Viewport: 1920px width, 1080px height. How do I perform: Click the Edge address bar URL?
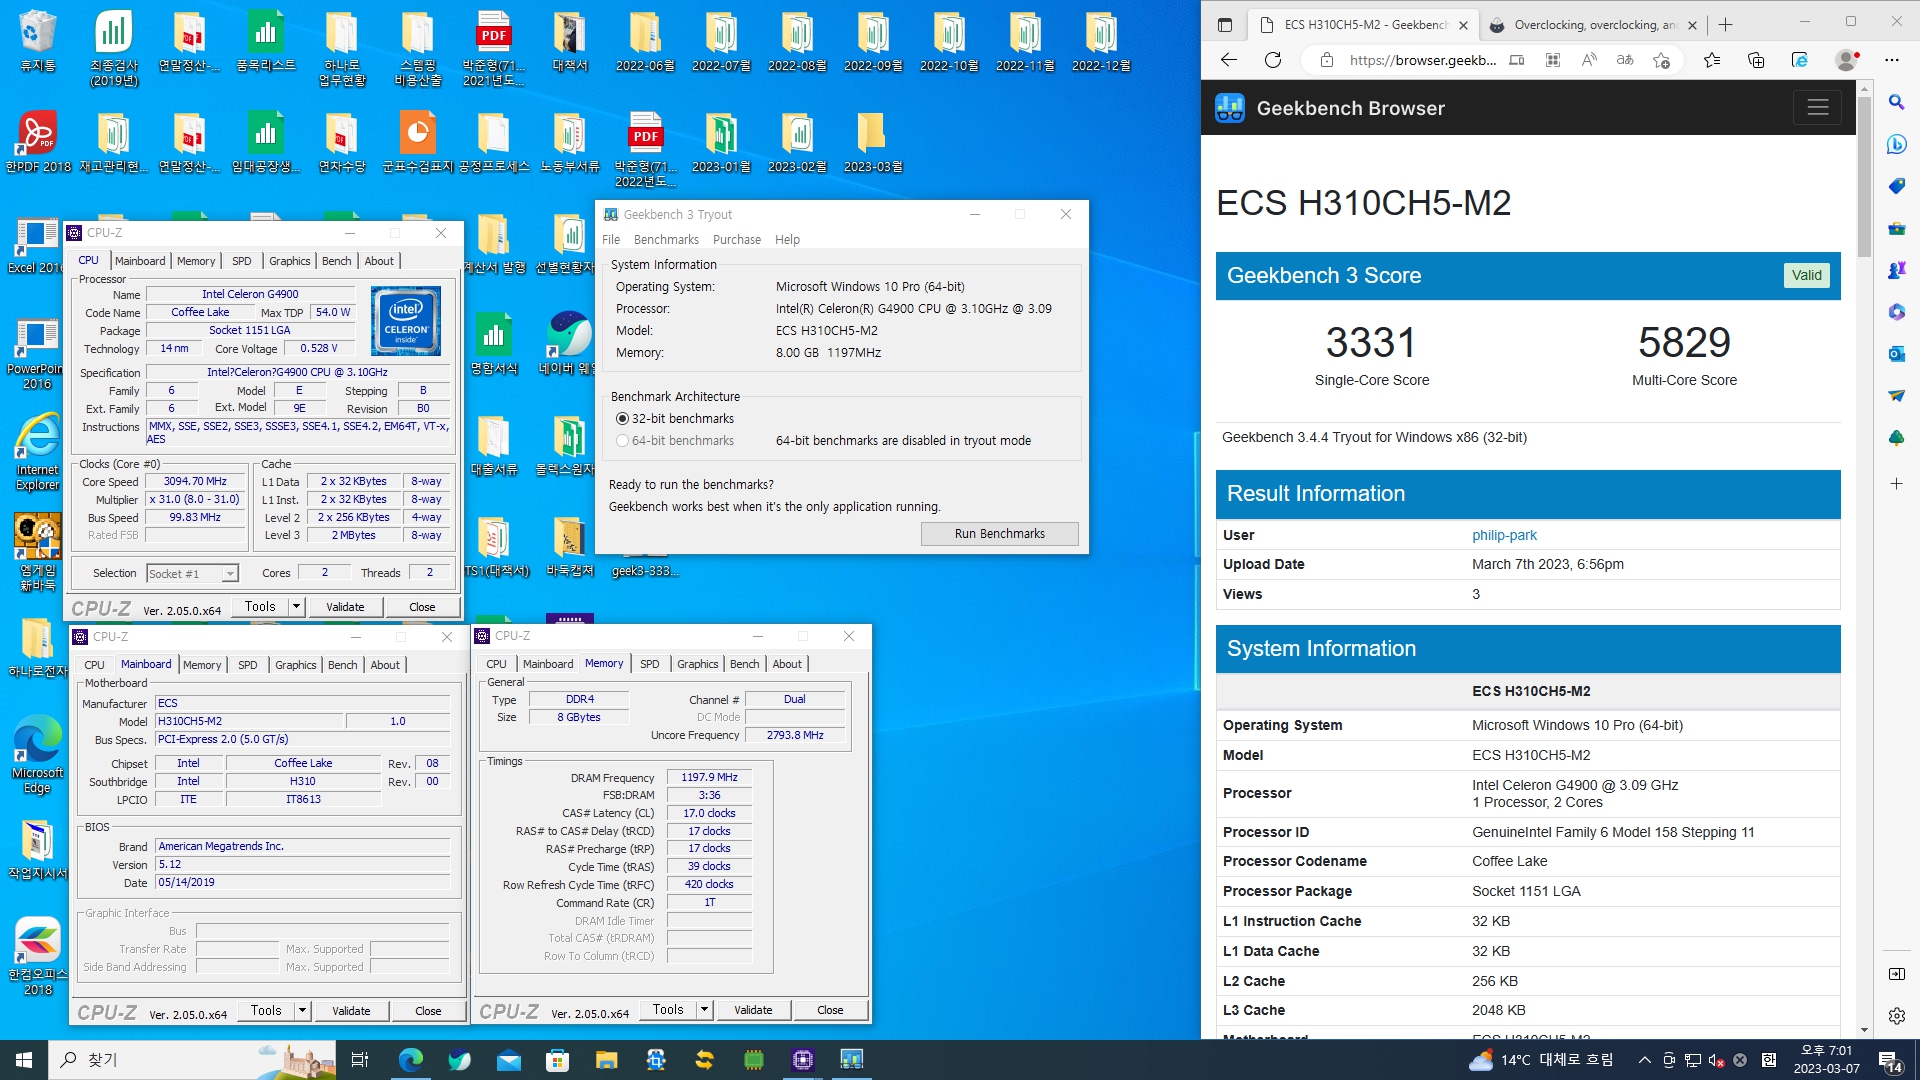click(x=1422, y=60)
